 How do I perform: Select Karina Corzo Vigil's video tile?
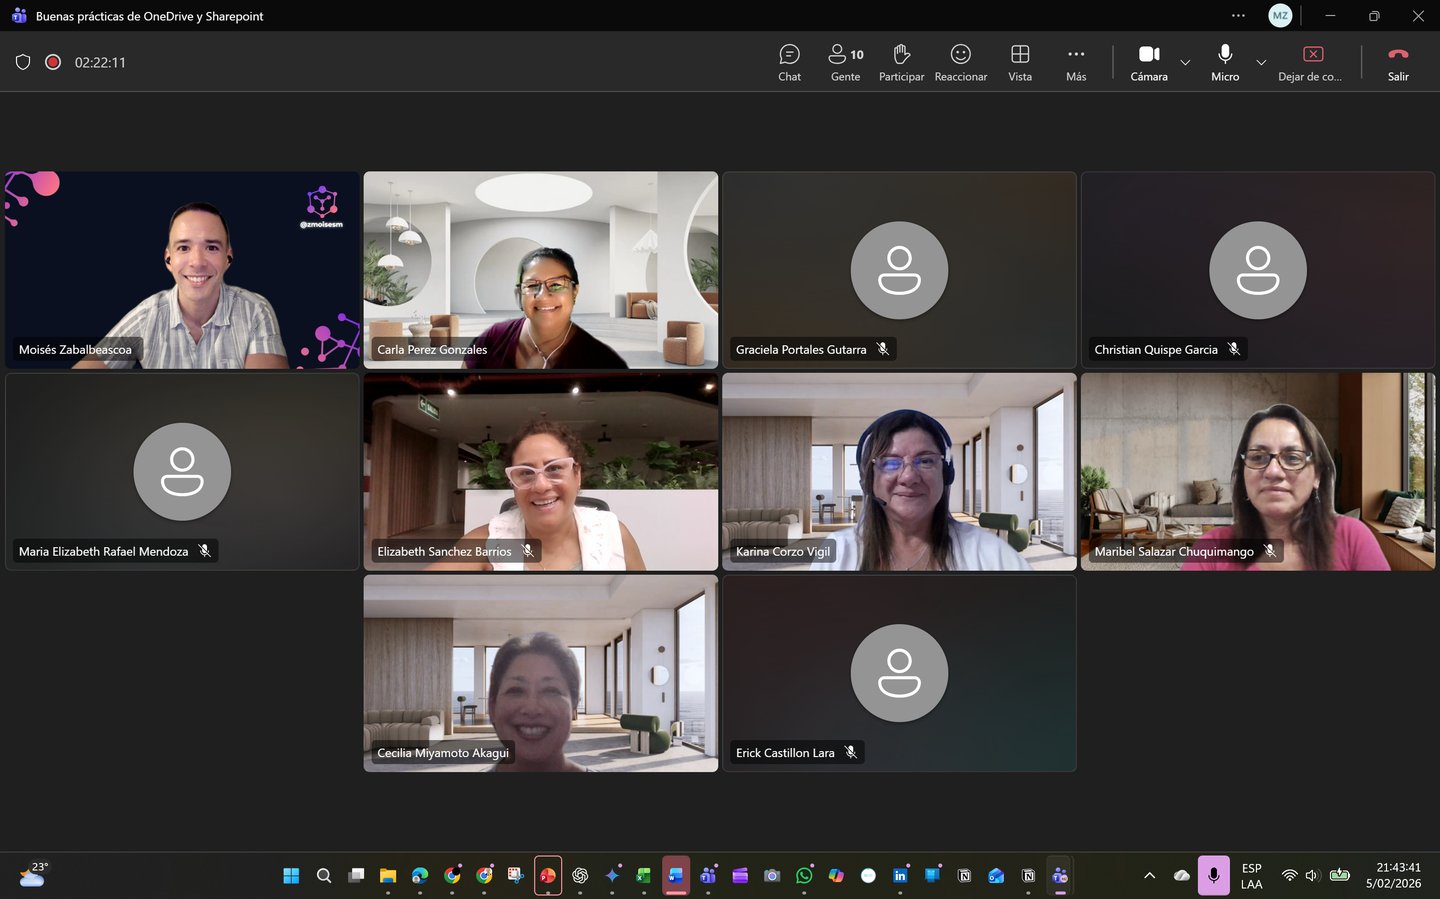coord(899,472)
